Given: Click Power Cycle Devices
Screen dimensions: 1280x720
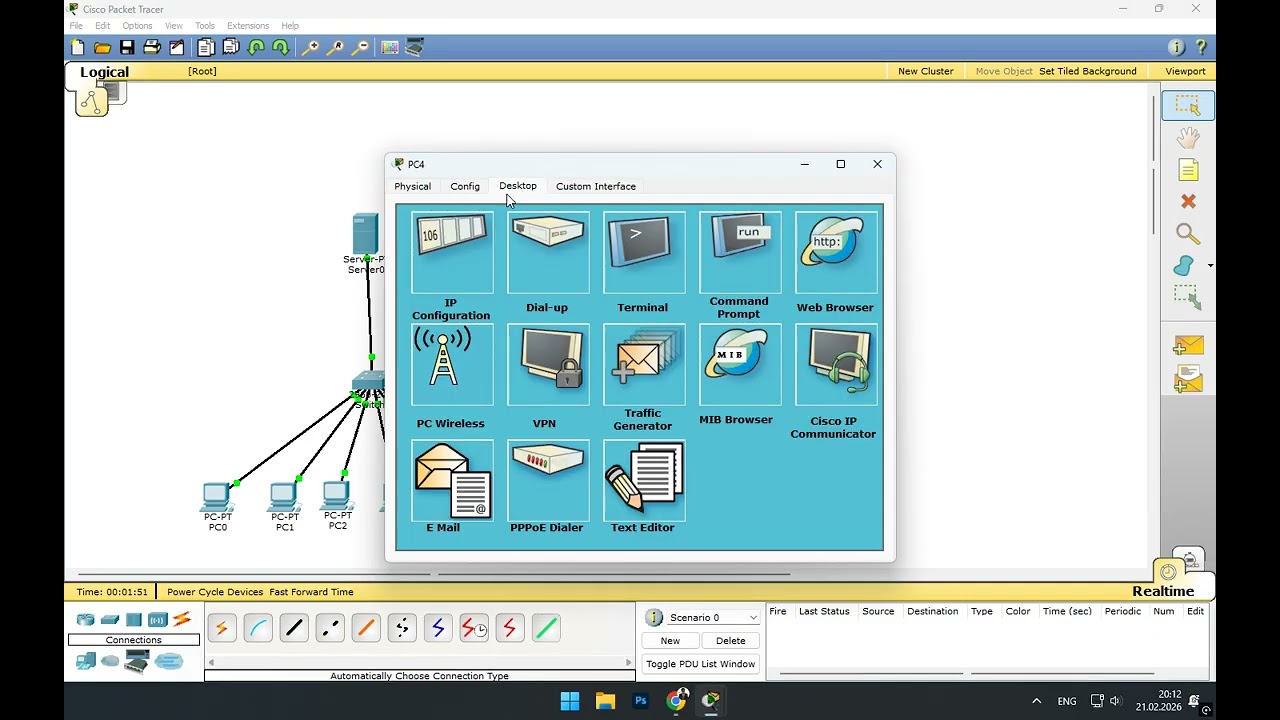Looking at the screenshot, I should pyautogui.click(x=215, y=592).
